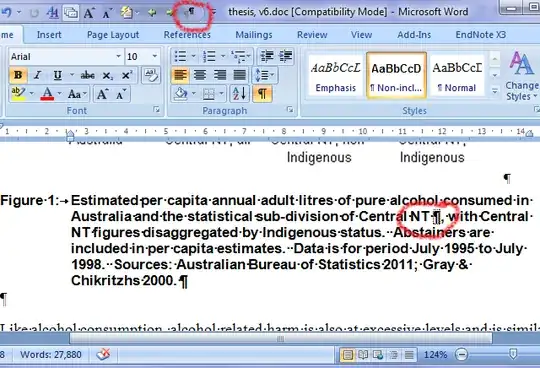Click the Numbering list icon
540x368 pixels.
209,56
